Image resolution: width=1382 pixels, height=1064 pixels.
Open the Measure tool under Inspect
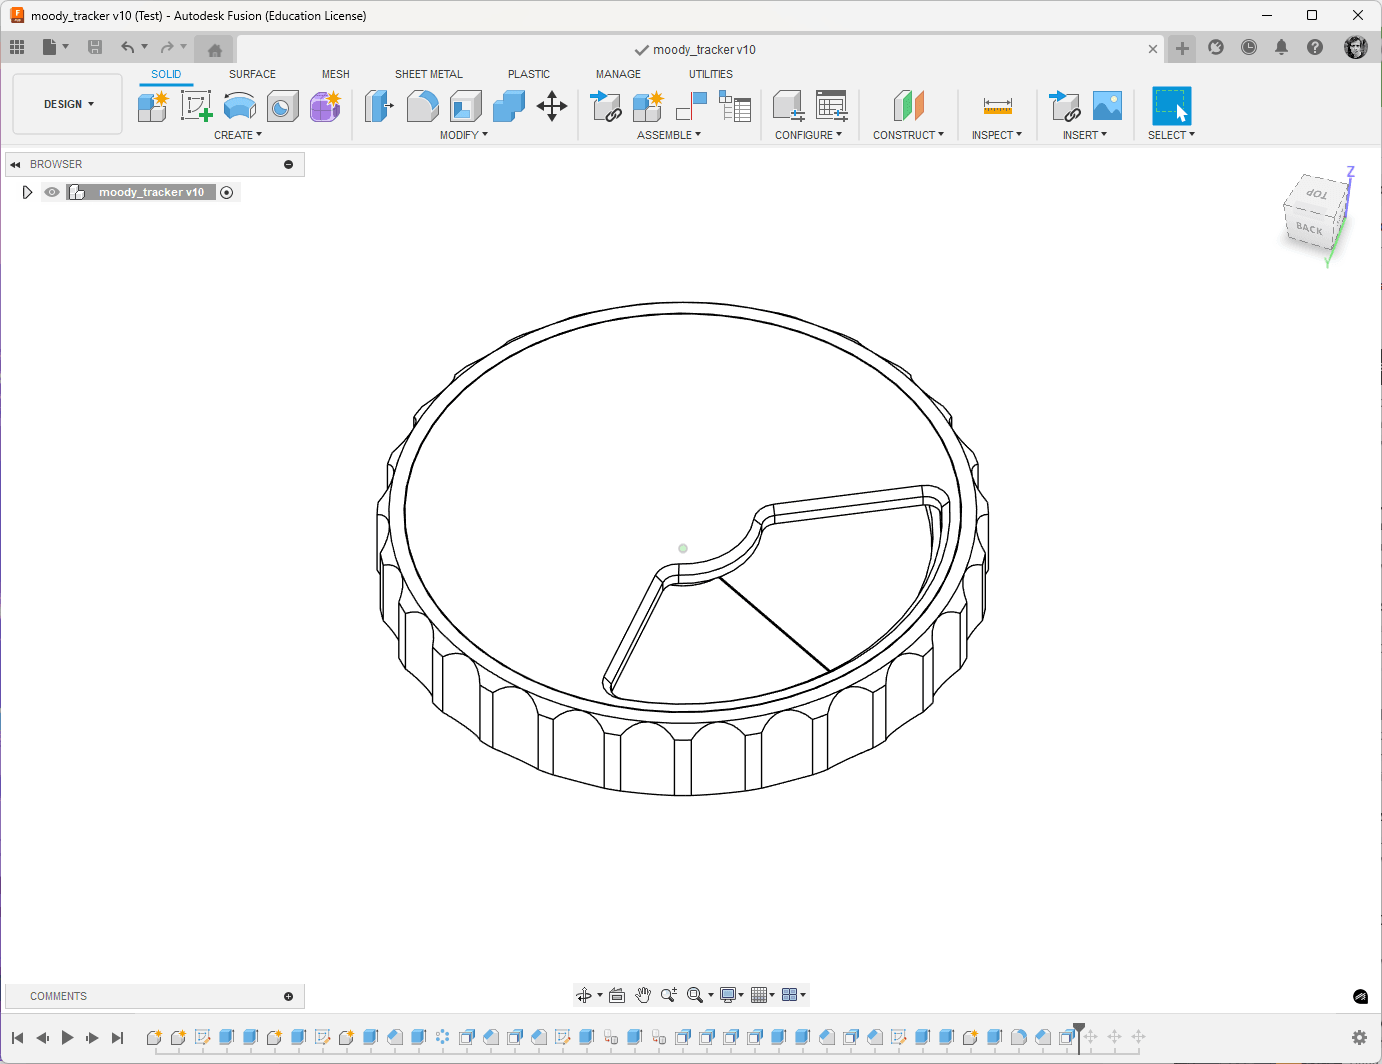pyautogui.click(x=997, y=105)
